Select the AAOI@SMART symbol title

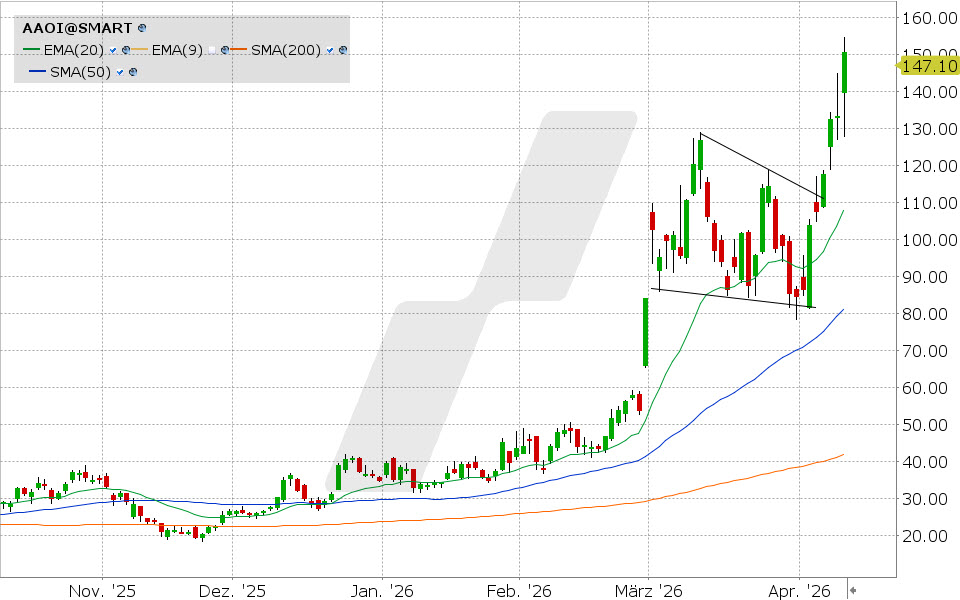tap(77, 29)
